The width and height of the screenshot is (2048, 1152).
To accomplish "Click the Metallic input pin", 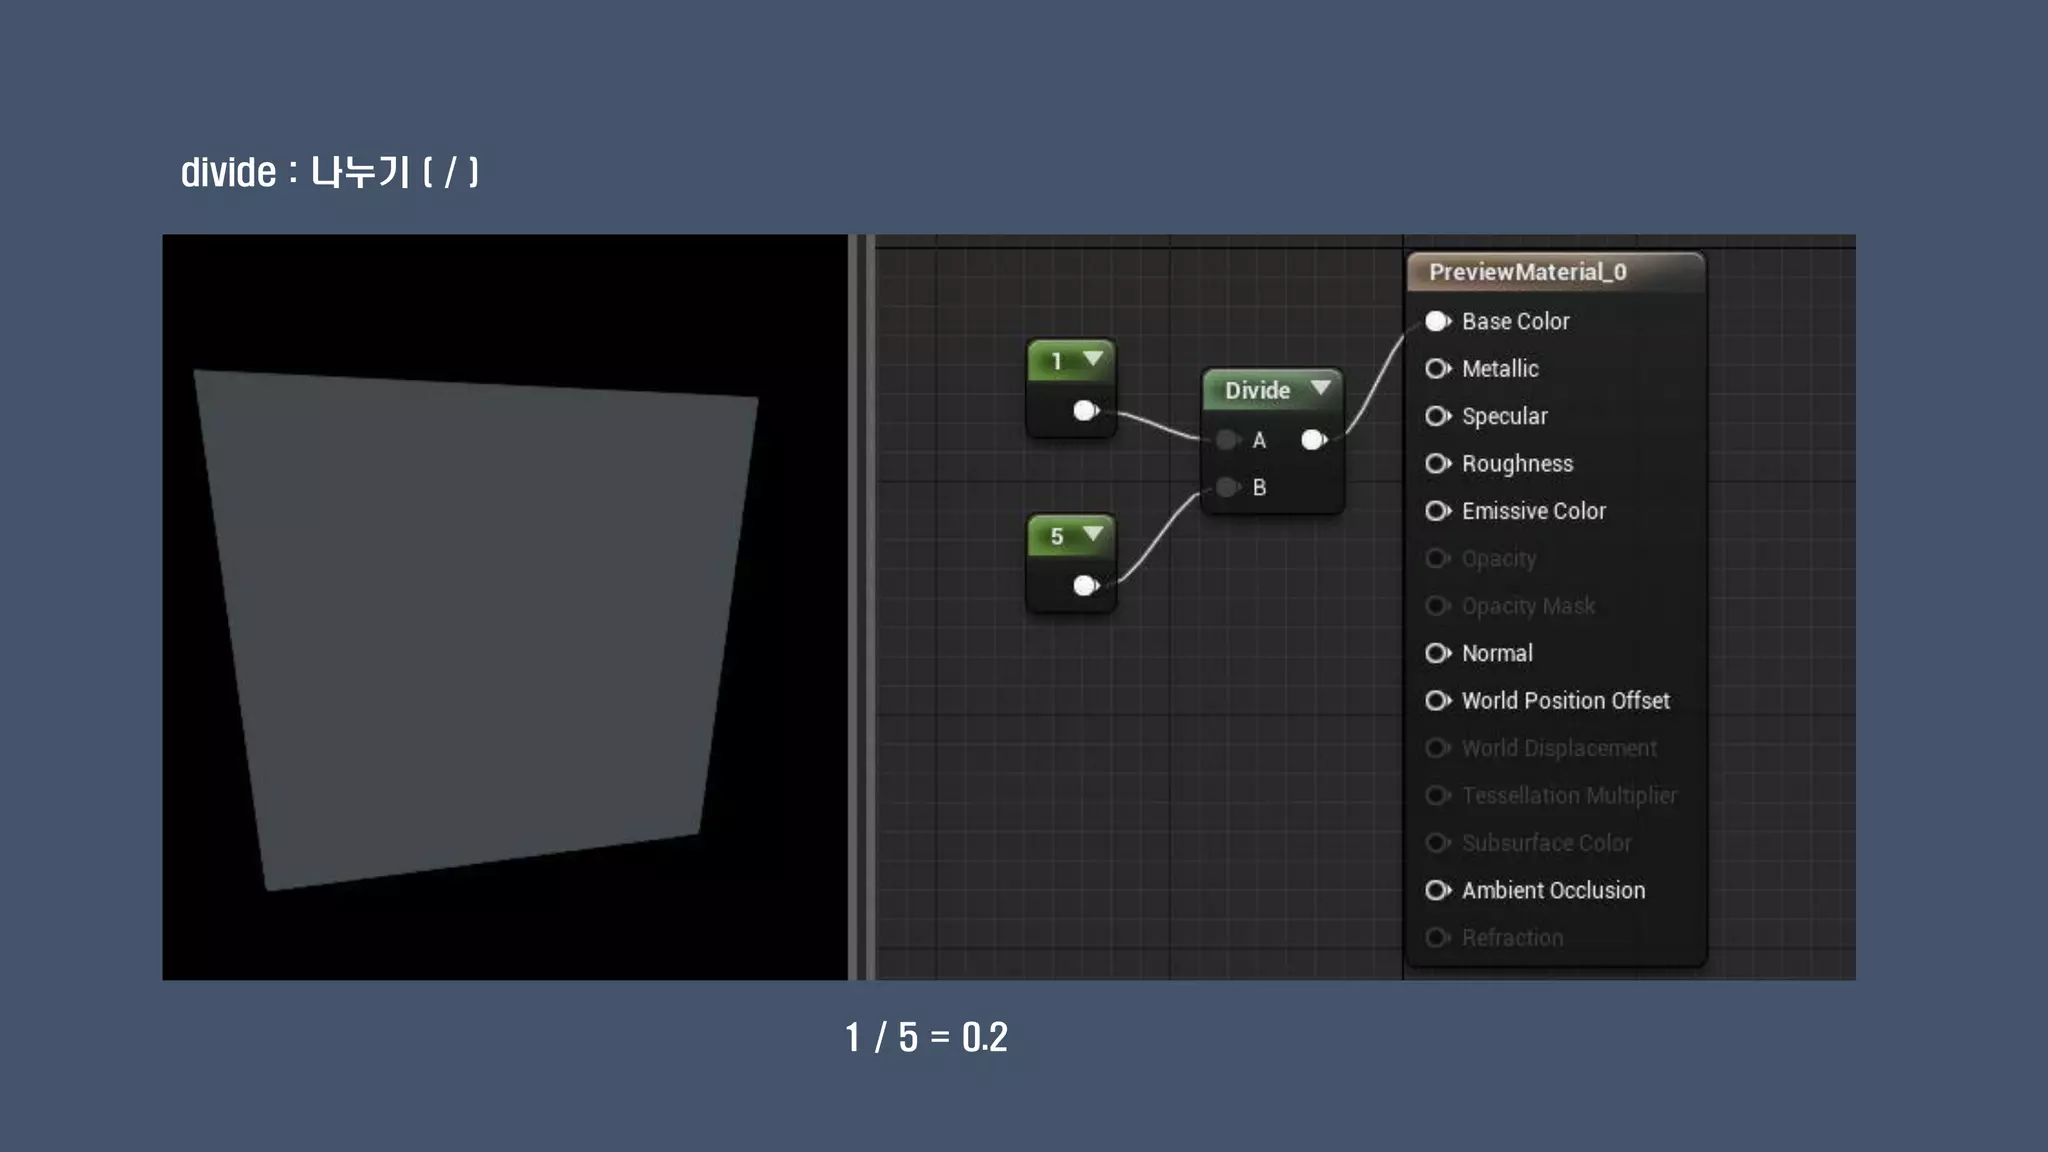I will [x=1437, y=369].
